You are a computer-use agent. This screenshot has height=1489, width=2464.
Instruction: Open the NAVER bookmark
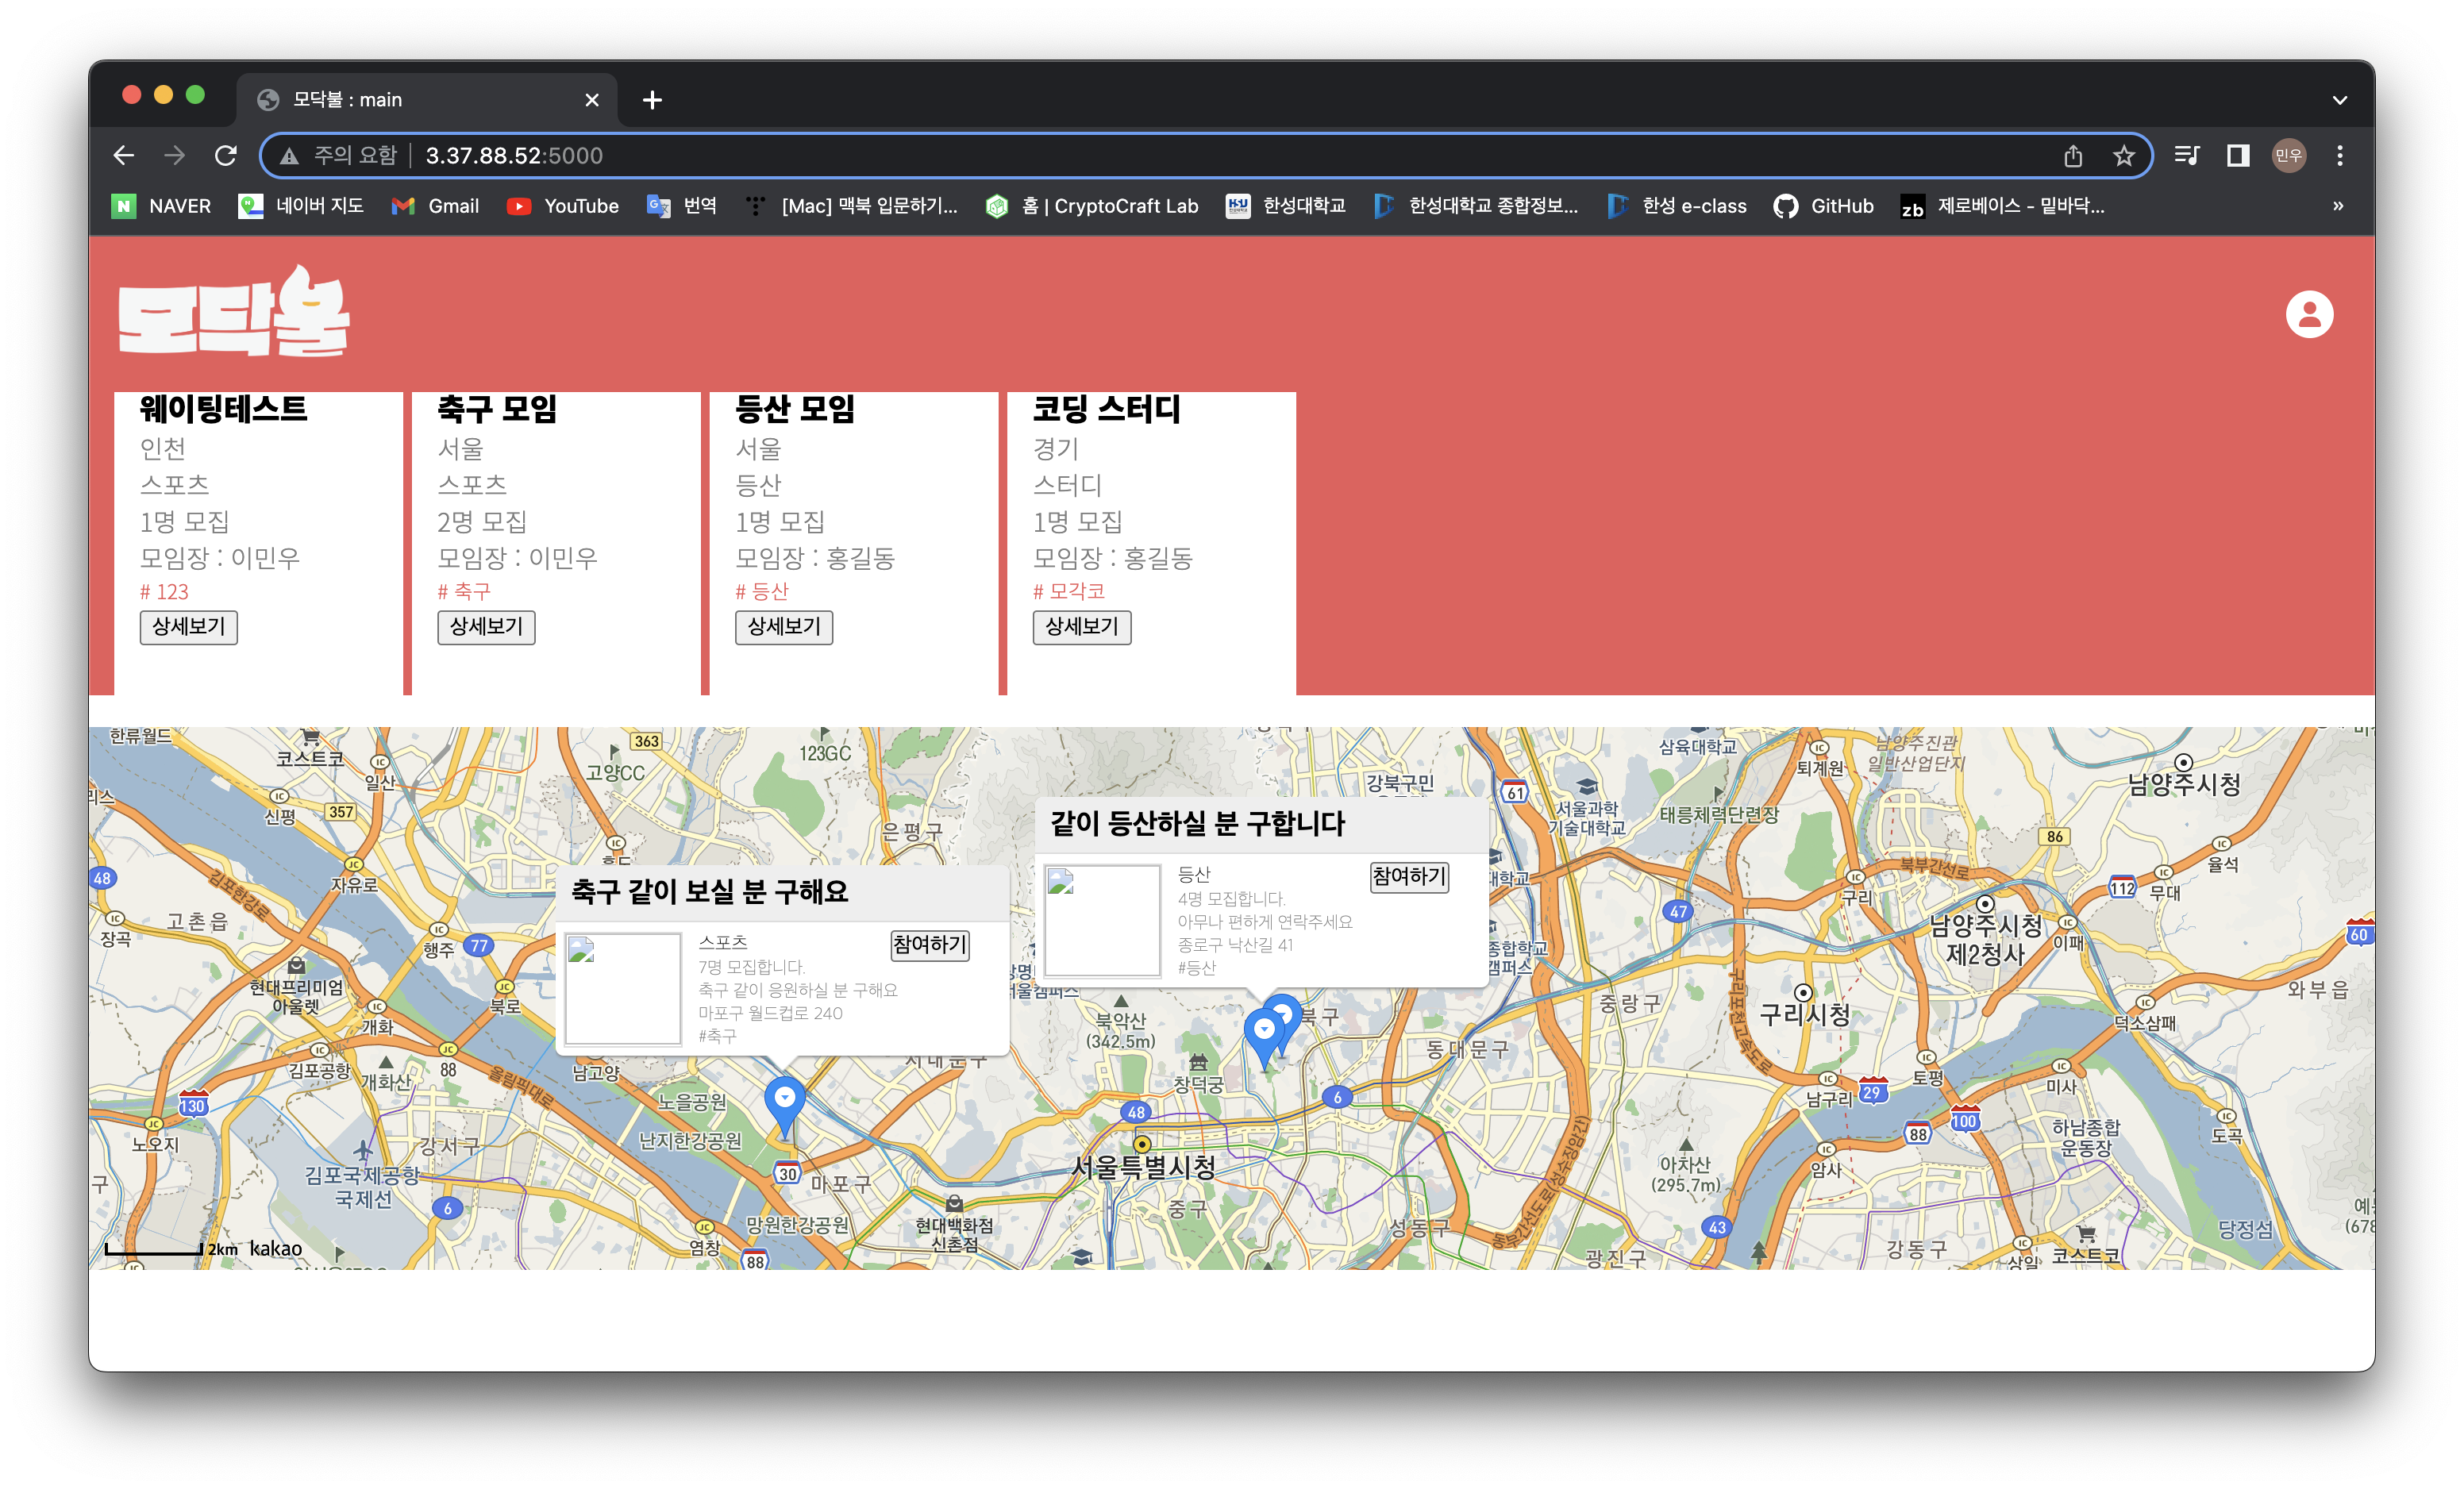[161, 206]
